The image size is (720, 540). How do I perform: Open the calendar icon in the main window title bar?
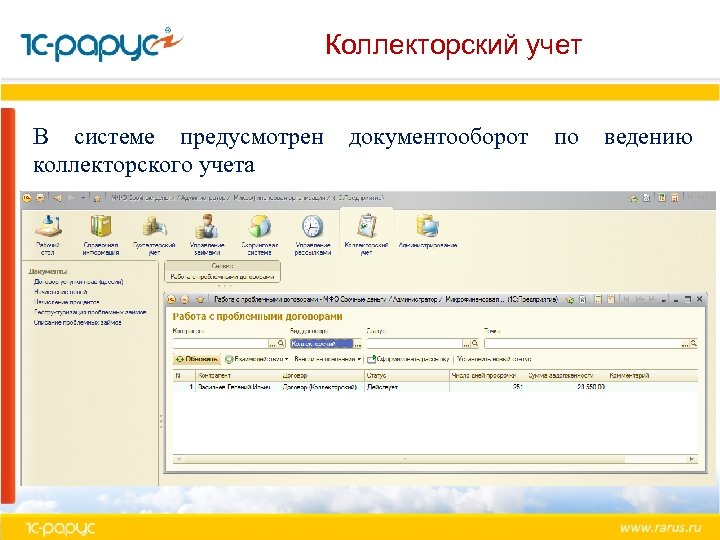pos(675,198)
